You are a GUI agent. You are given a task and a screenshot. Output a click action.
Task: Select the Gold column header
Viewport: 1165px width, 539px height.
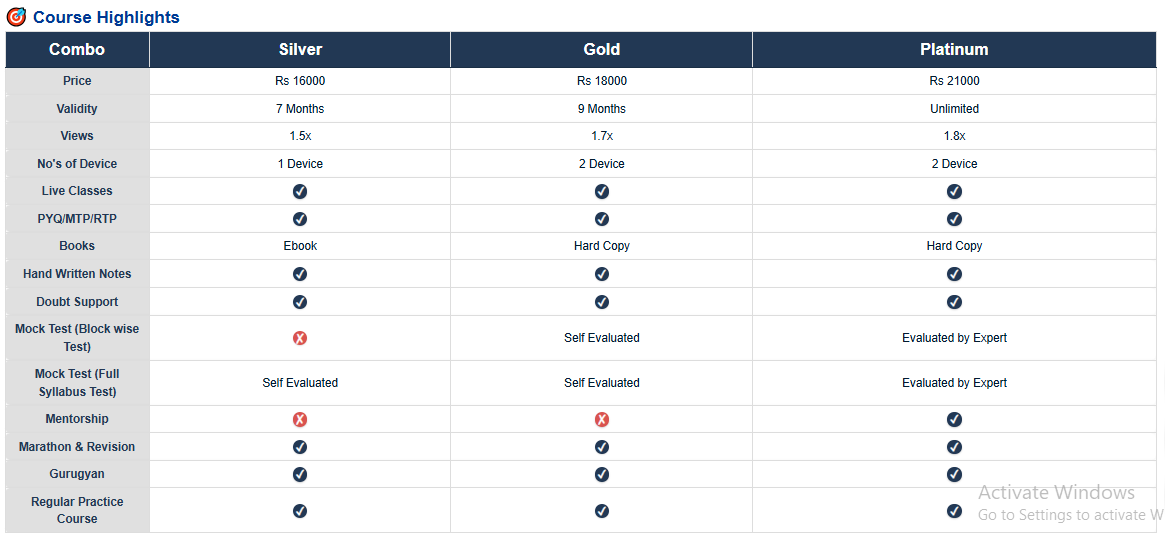pyautogui.click(x=602, y=50)
